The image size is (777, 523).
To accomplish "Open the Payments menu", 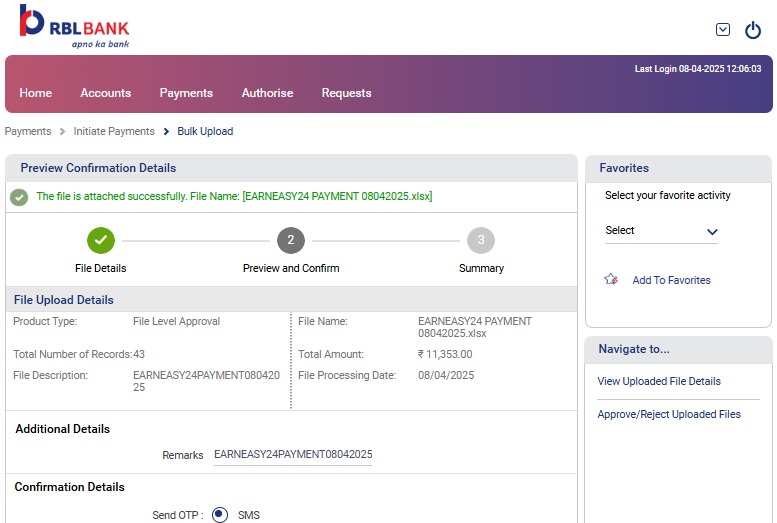I will pos(186,93).
